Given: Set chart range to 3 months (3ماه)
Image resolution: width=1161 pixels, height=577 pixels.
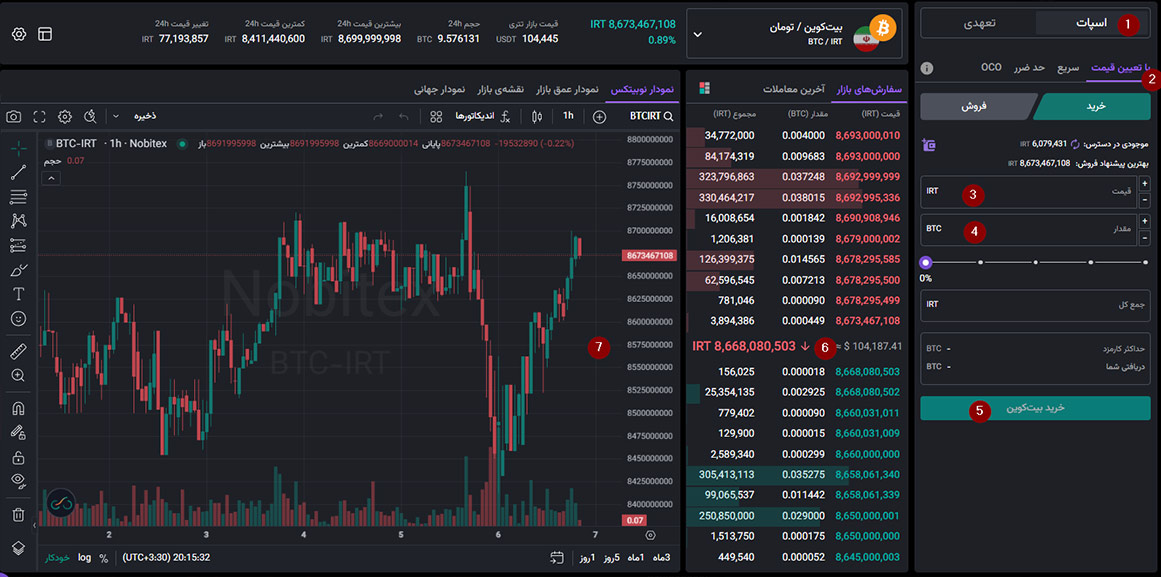Looking at the screenshot, I should pos(663,557).
